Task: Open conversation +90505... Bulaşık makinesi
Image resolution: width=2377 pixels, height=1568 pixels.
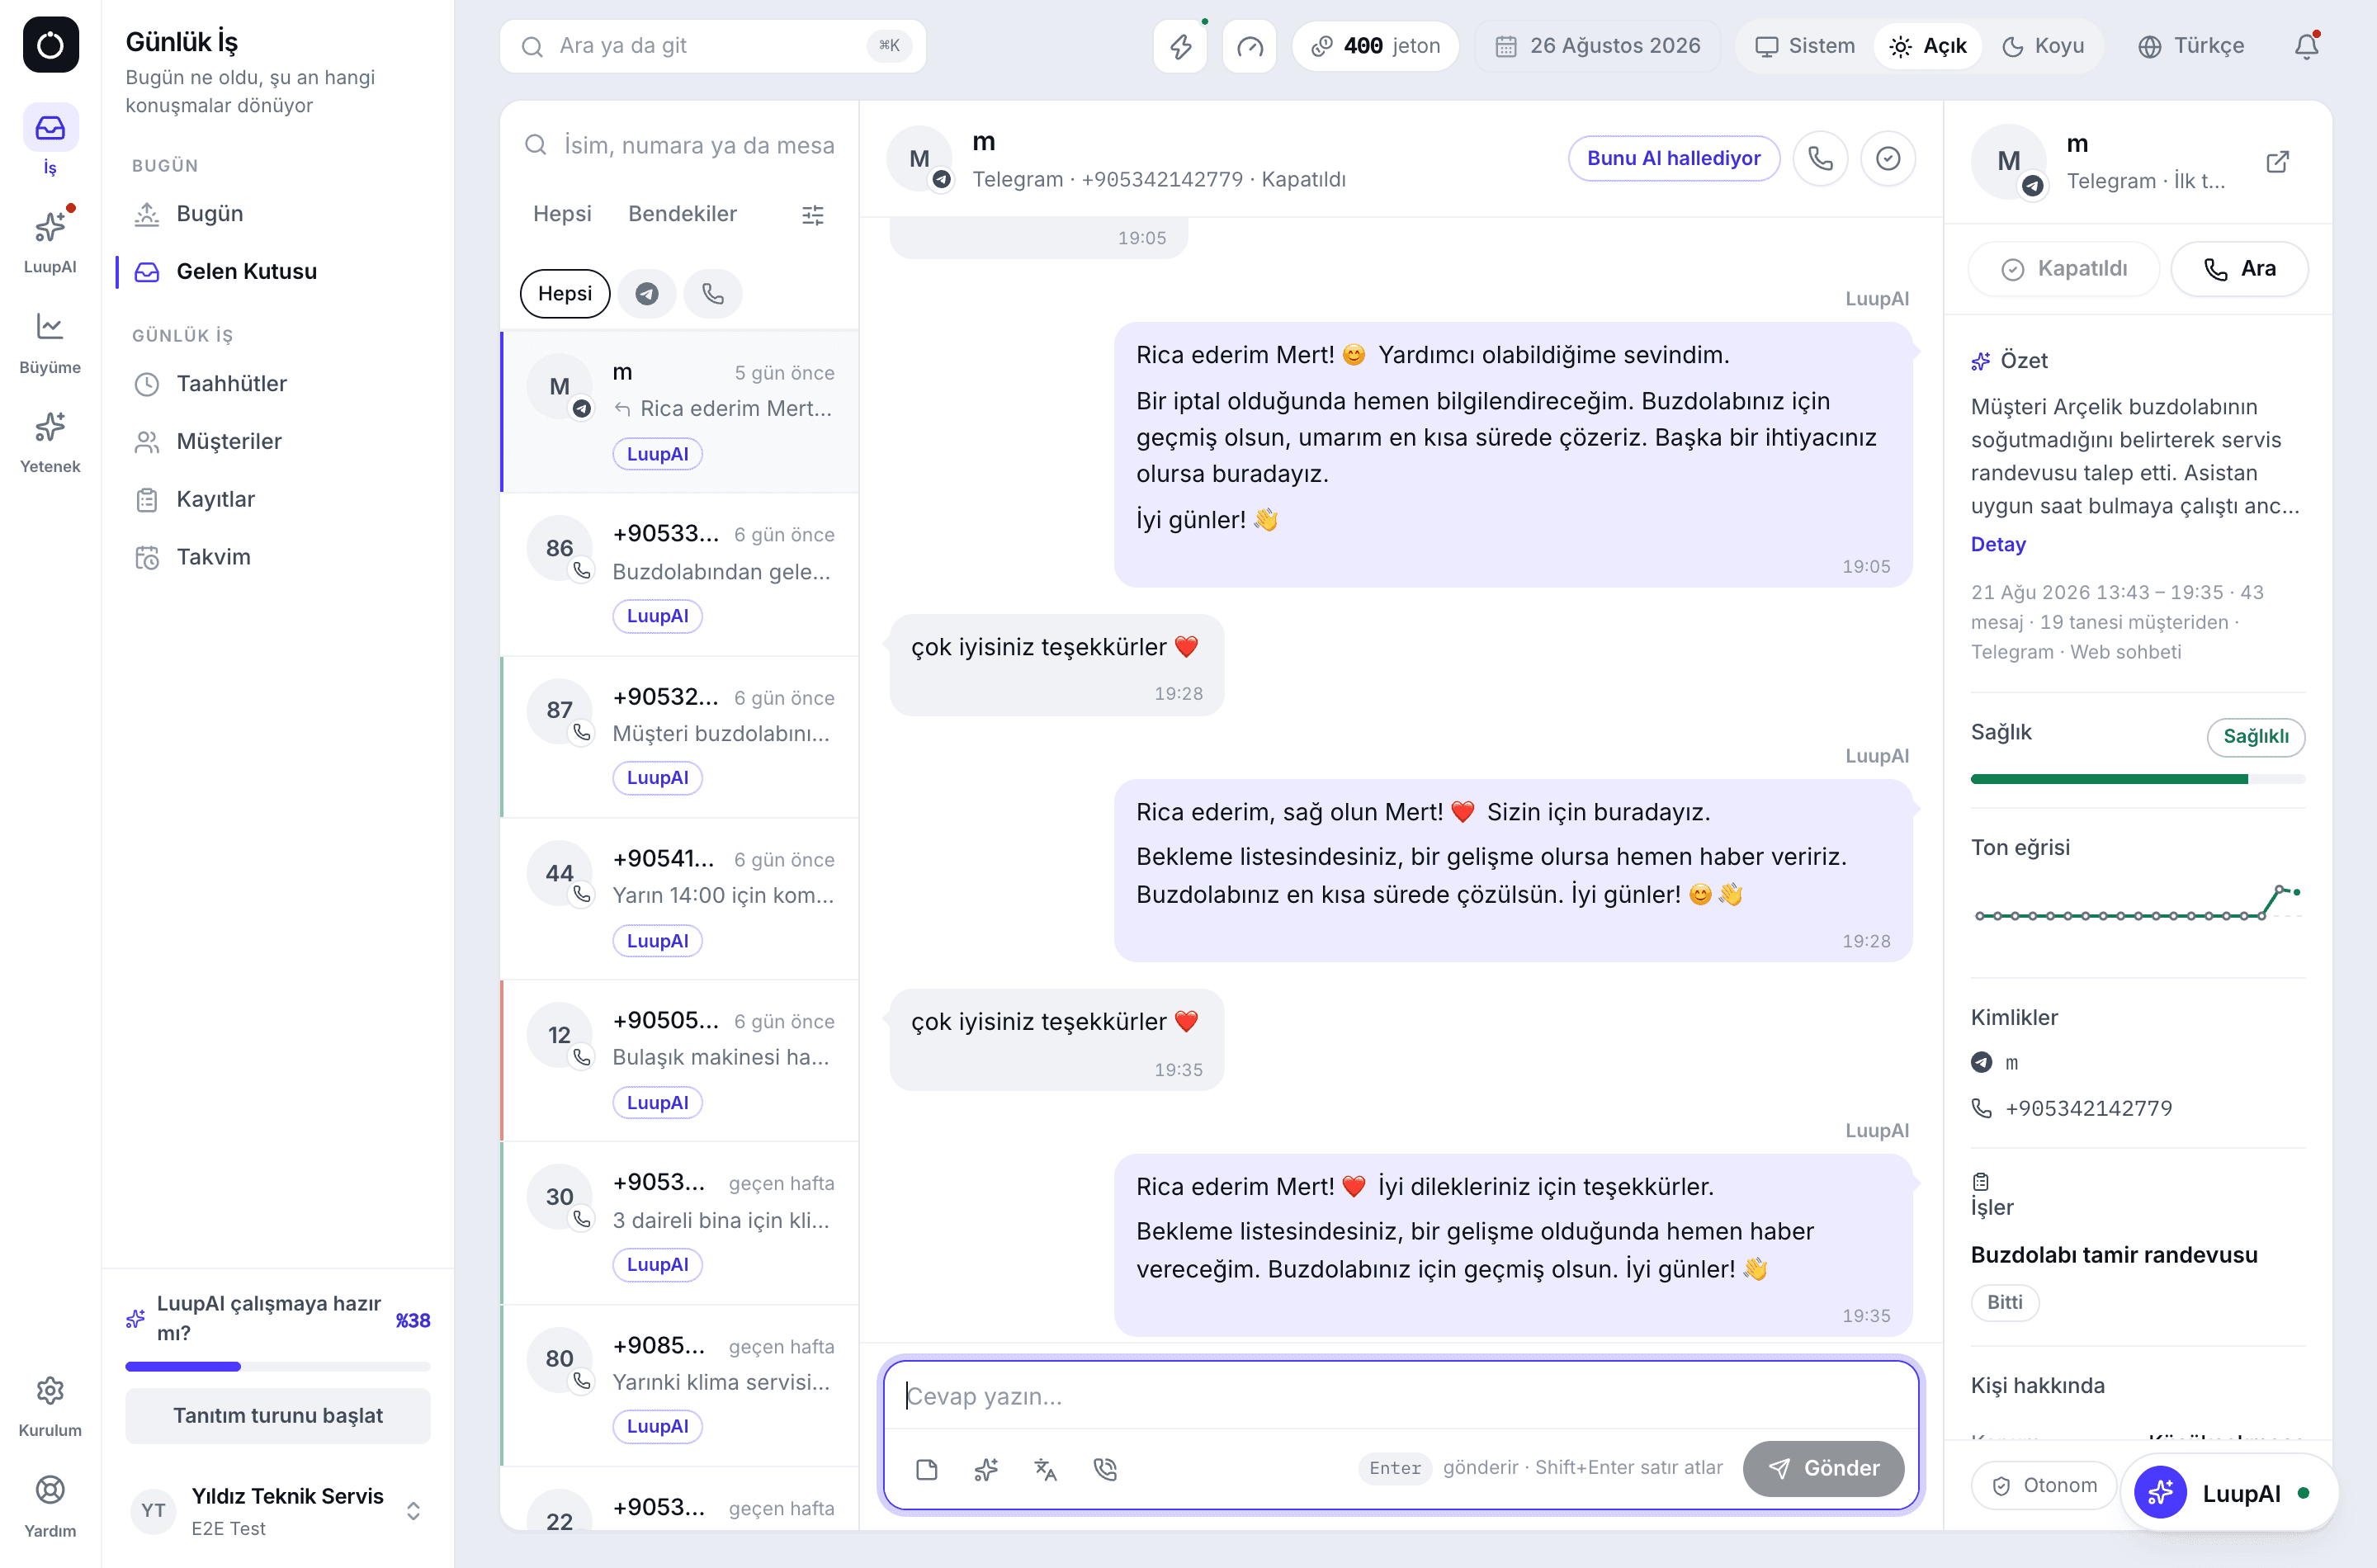Action: coord(680,1061)
